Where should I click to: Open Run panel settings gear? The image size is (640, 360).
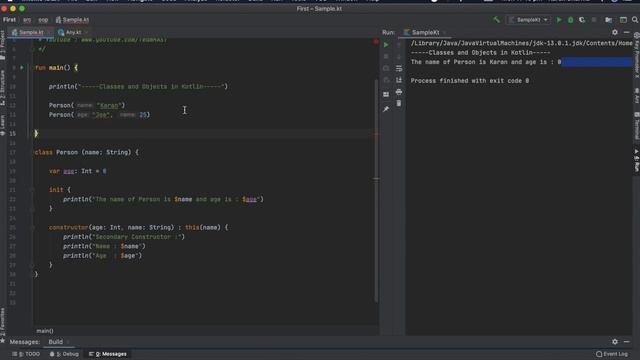[615, 32]
